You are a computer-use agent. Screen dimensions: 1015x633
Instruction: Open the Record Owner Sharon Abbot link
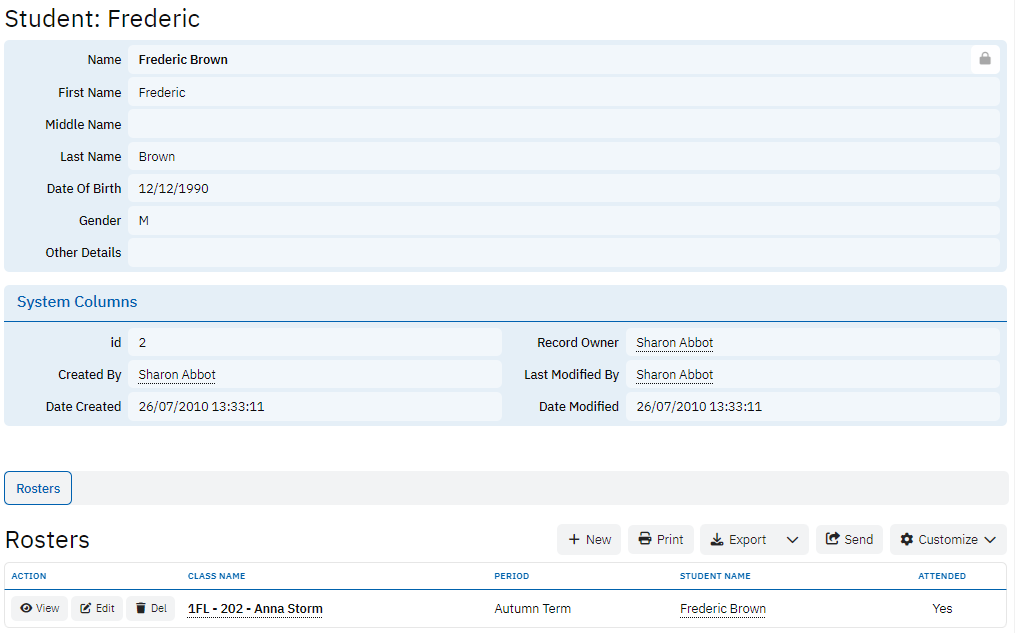click(x=674, y=343)
